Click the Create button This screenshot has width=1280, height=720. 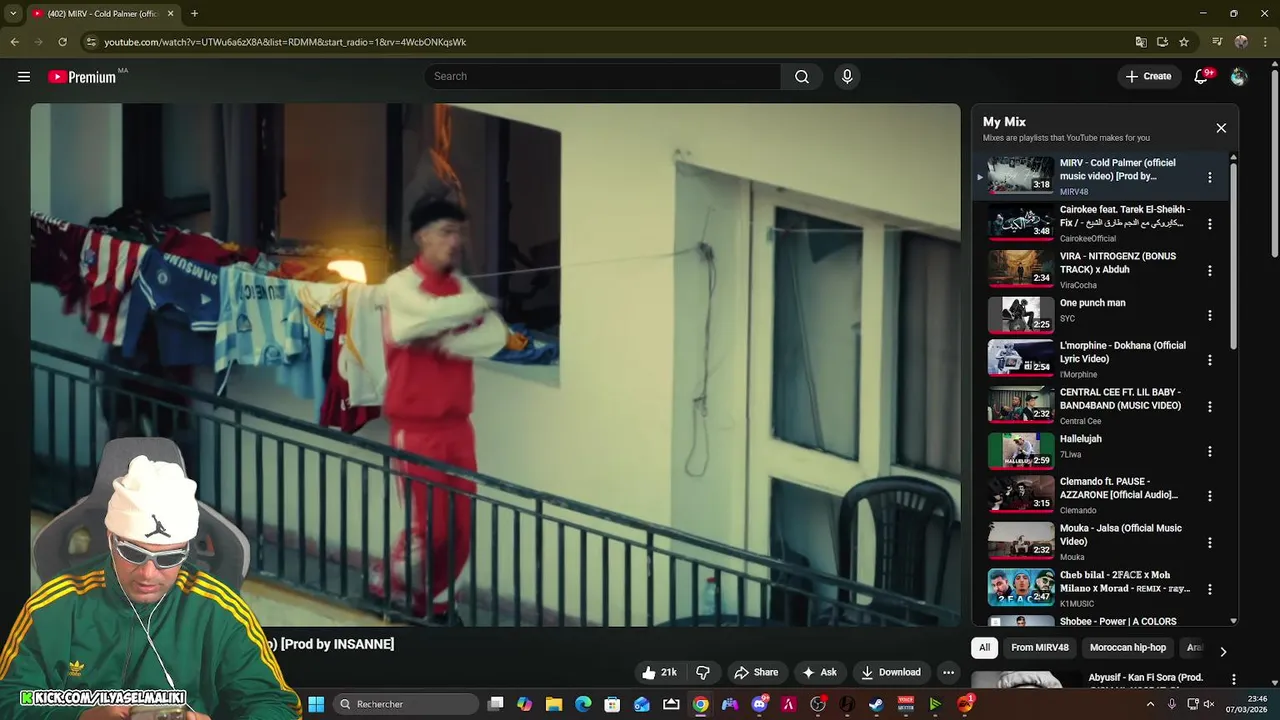click(1148, 76)
